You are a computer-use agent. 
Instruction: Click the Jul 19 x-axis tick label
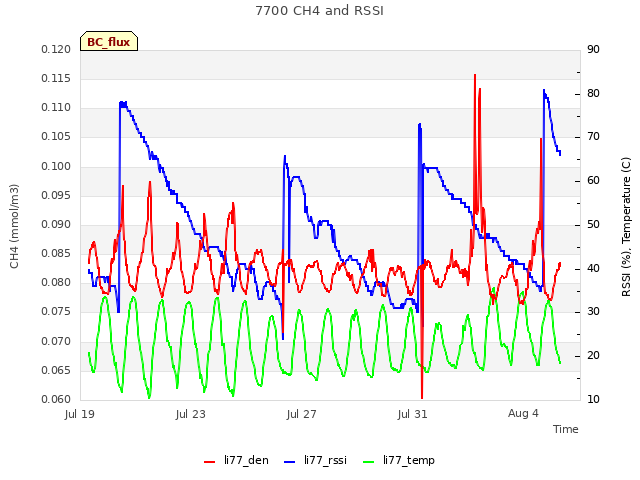pos(80,414)
